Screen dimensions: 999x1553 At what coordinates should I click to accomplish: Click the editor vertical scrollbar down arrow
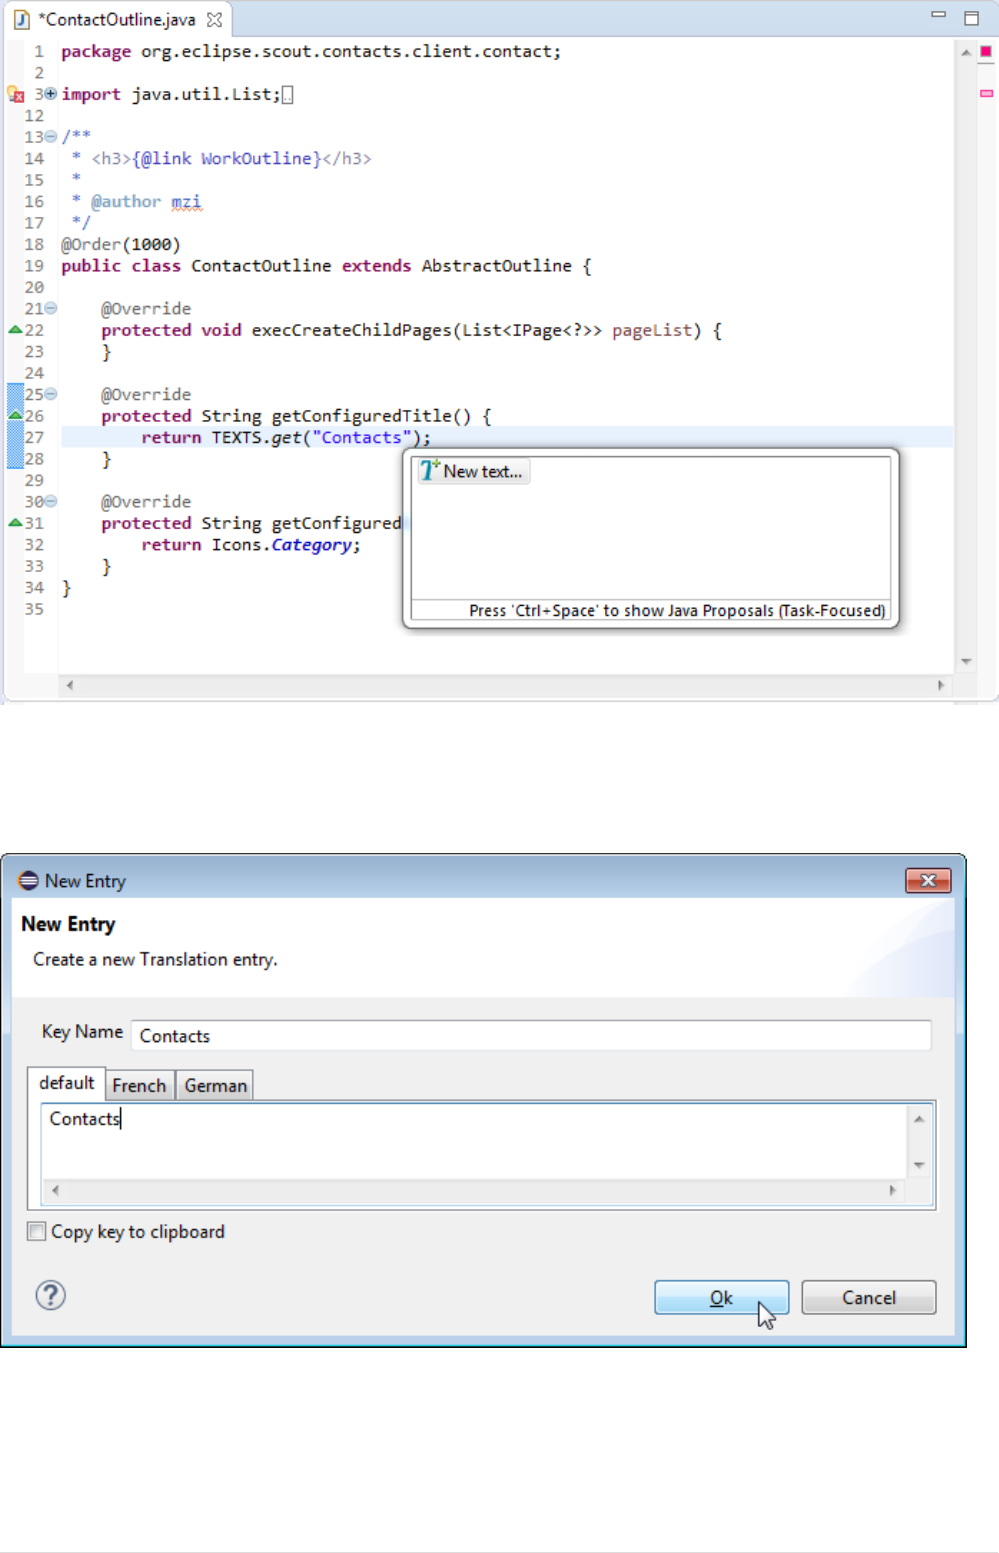[966, 661]
